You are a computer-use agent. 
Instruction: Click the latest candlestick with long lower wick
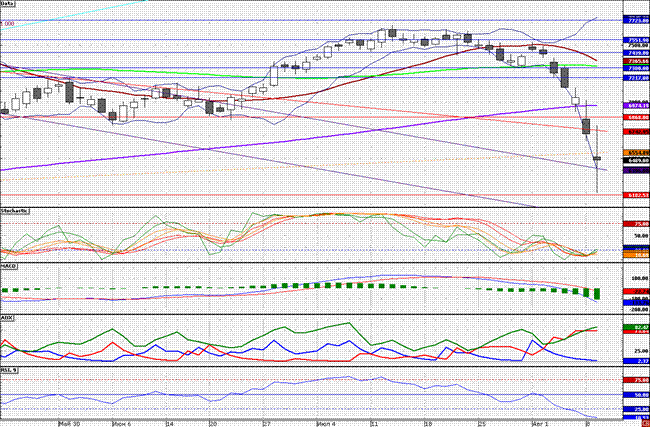(597, 159)
